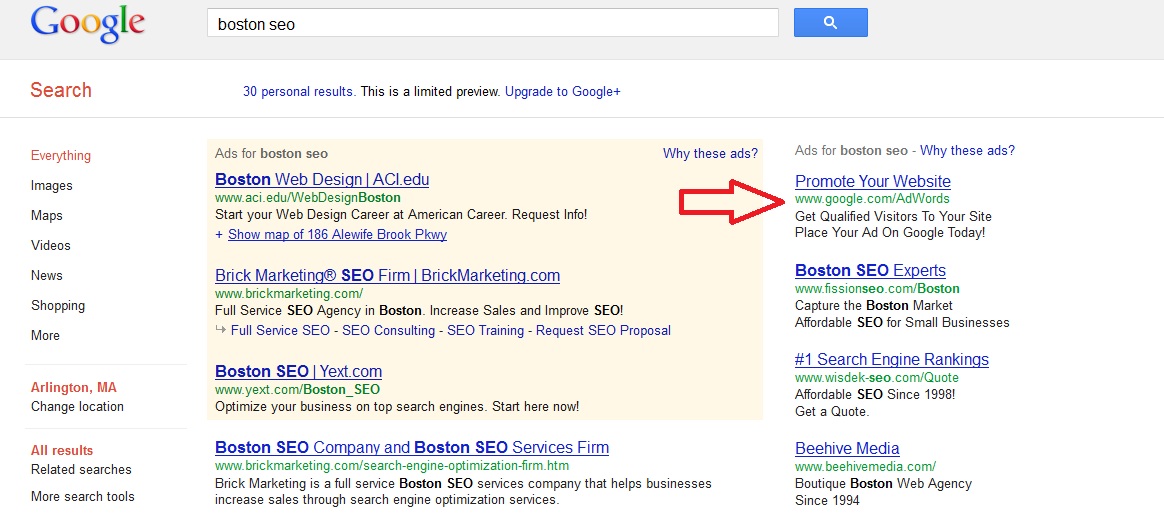Open Boston SEO Experts ad
This screenshot has height=524, width=1164.
(871, 271)
